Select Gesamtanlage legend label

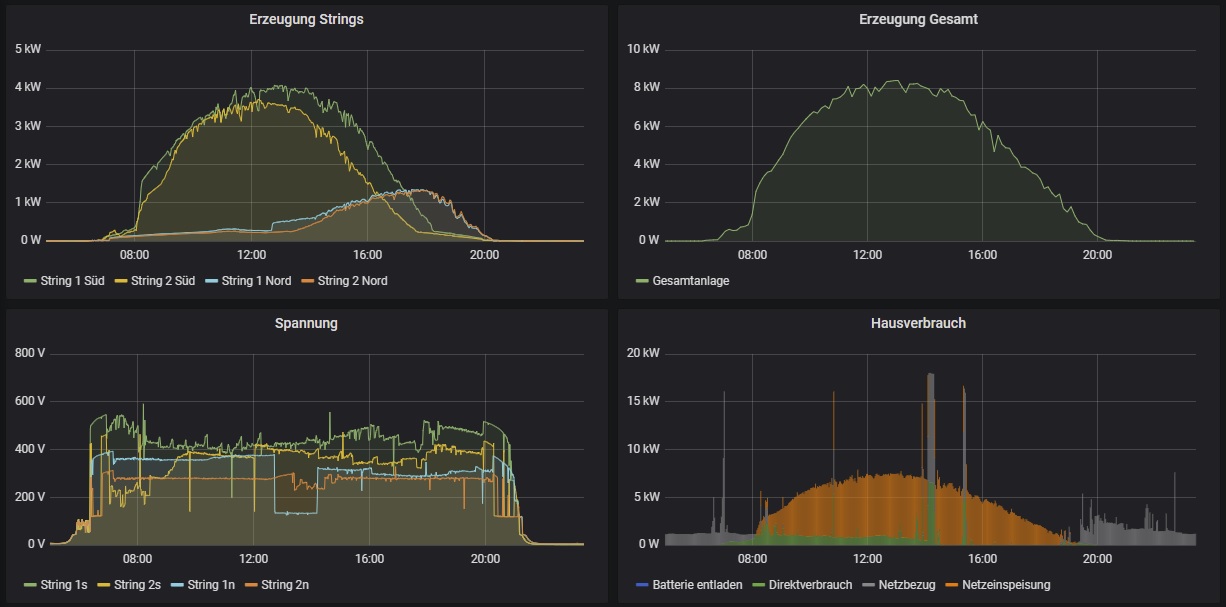pos(690,281)
